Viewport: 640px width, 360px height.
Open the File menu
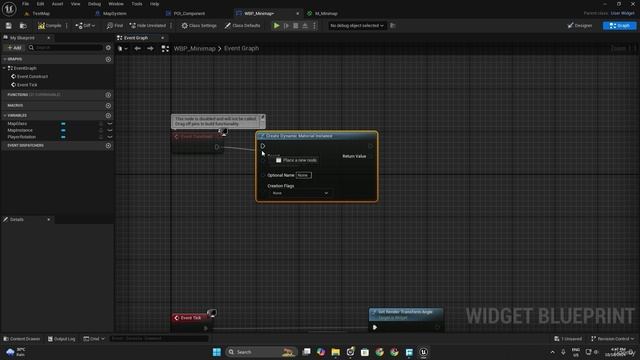click(x=25, y=4)
